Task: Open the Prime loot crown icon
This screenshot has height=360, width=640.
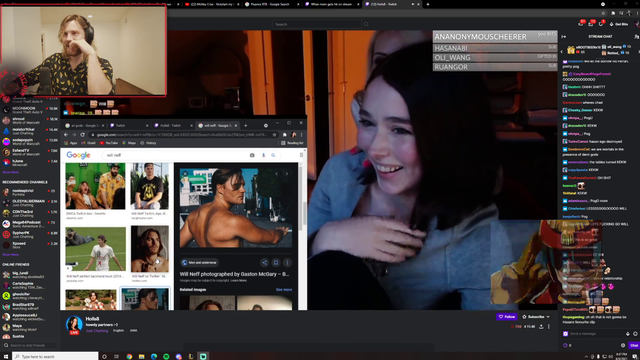Action: (581, 24)
